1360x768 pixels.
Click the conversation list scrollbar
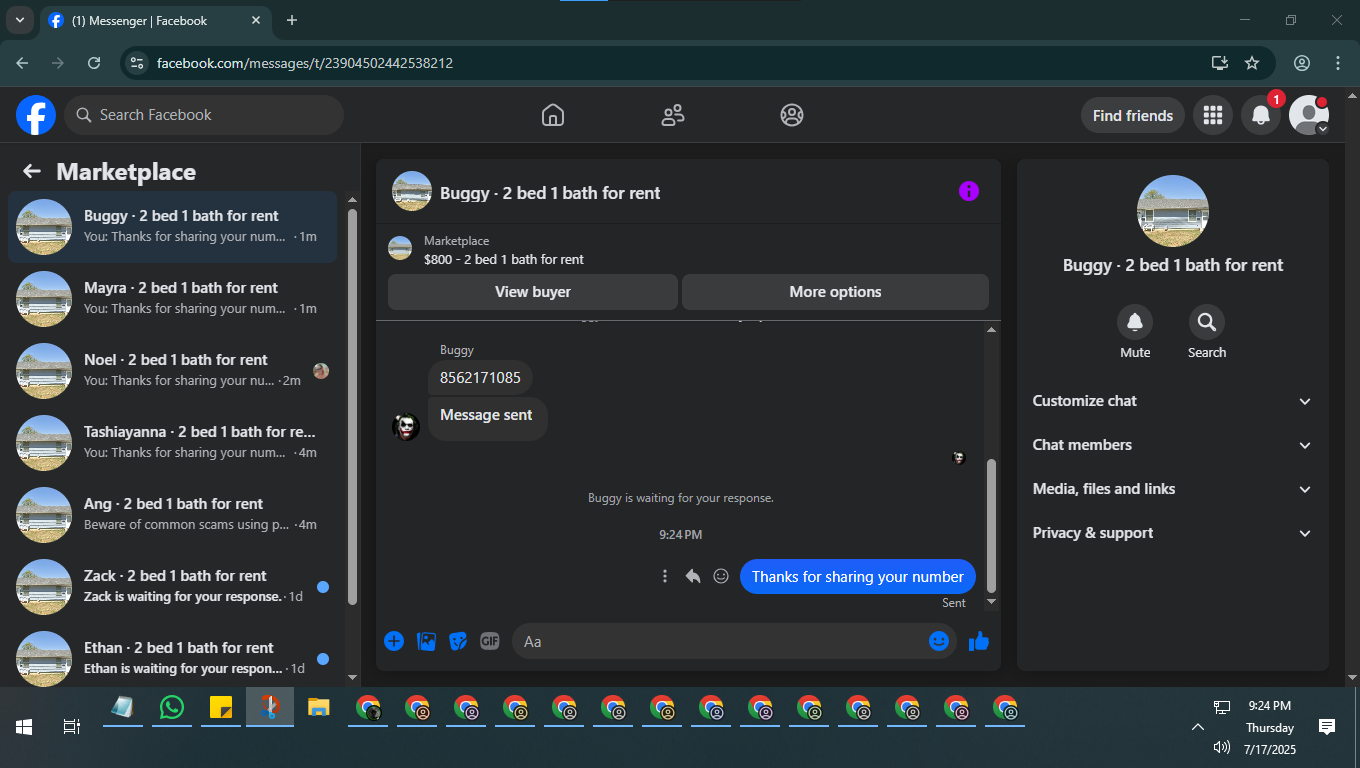point(352,405)
